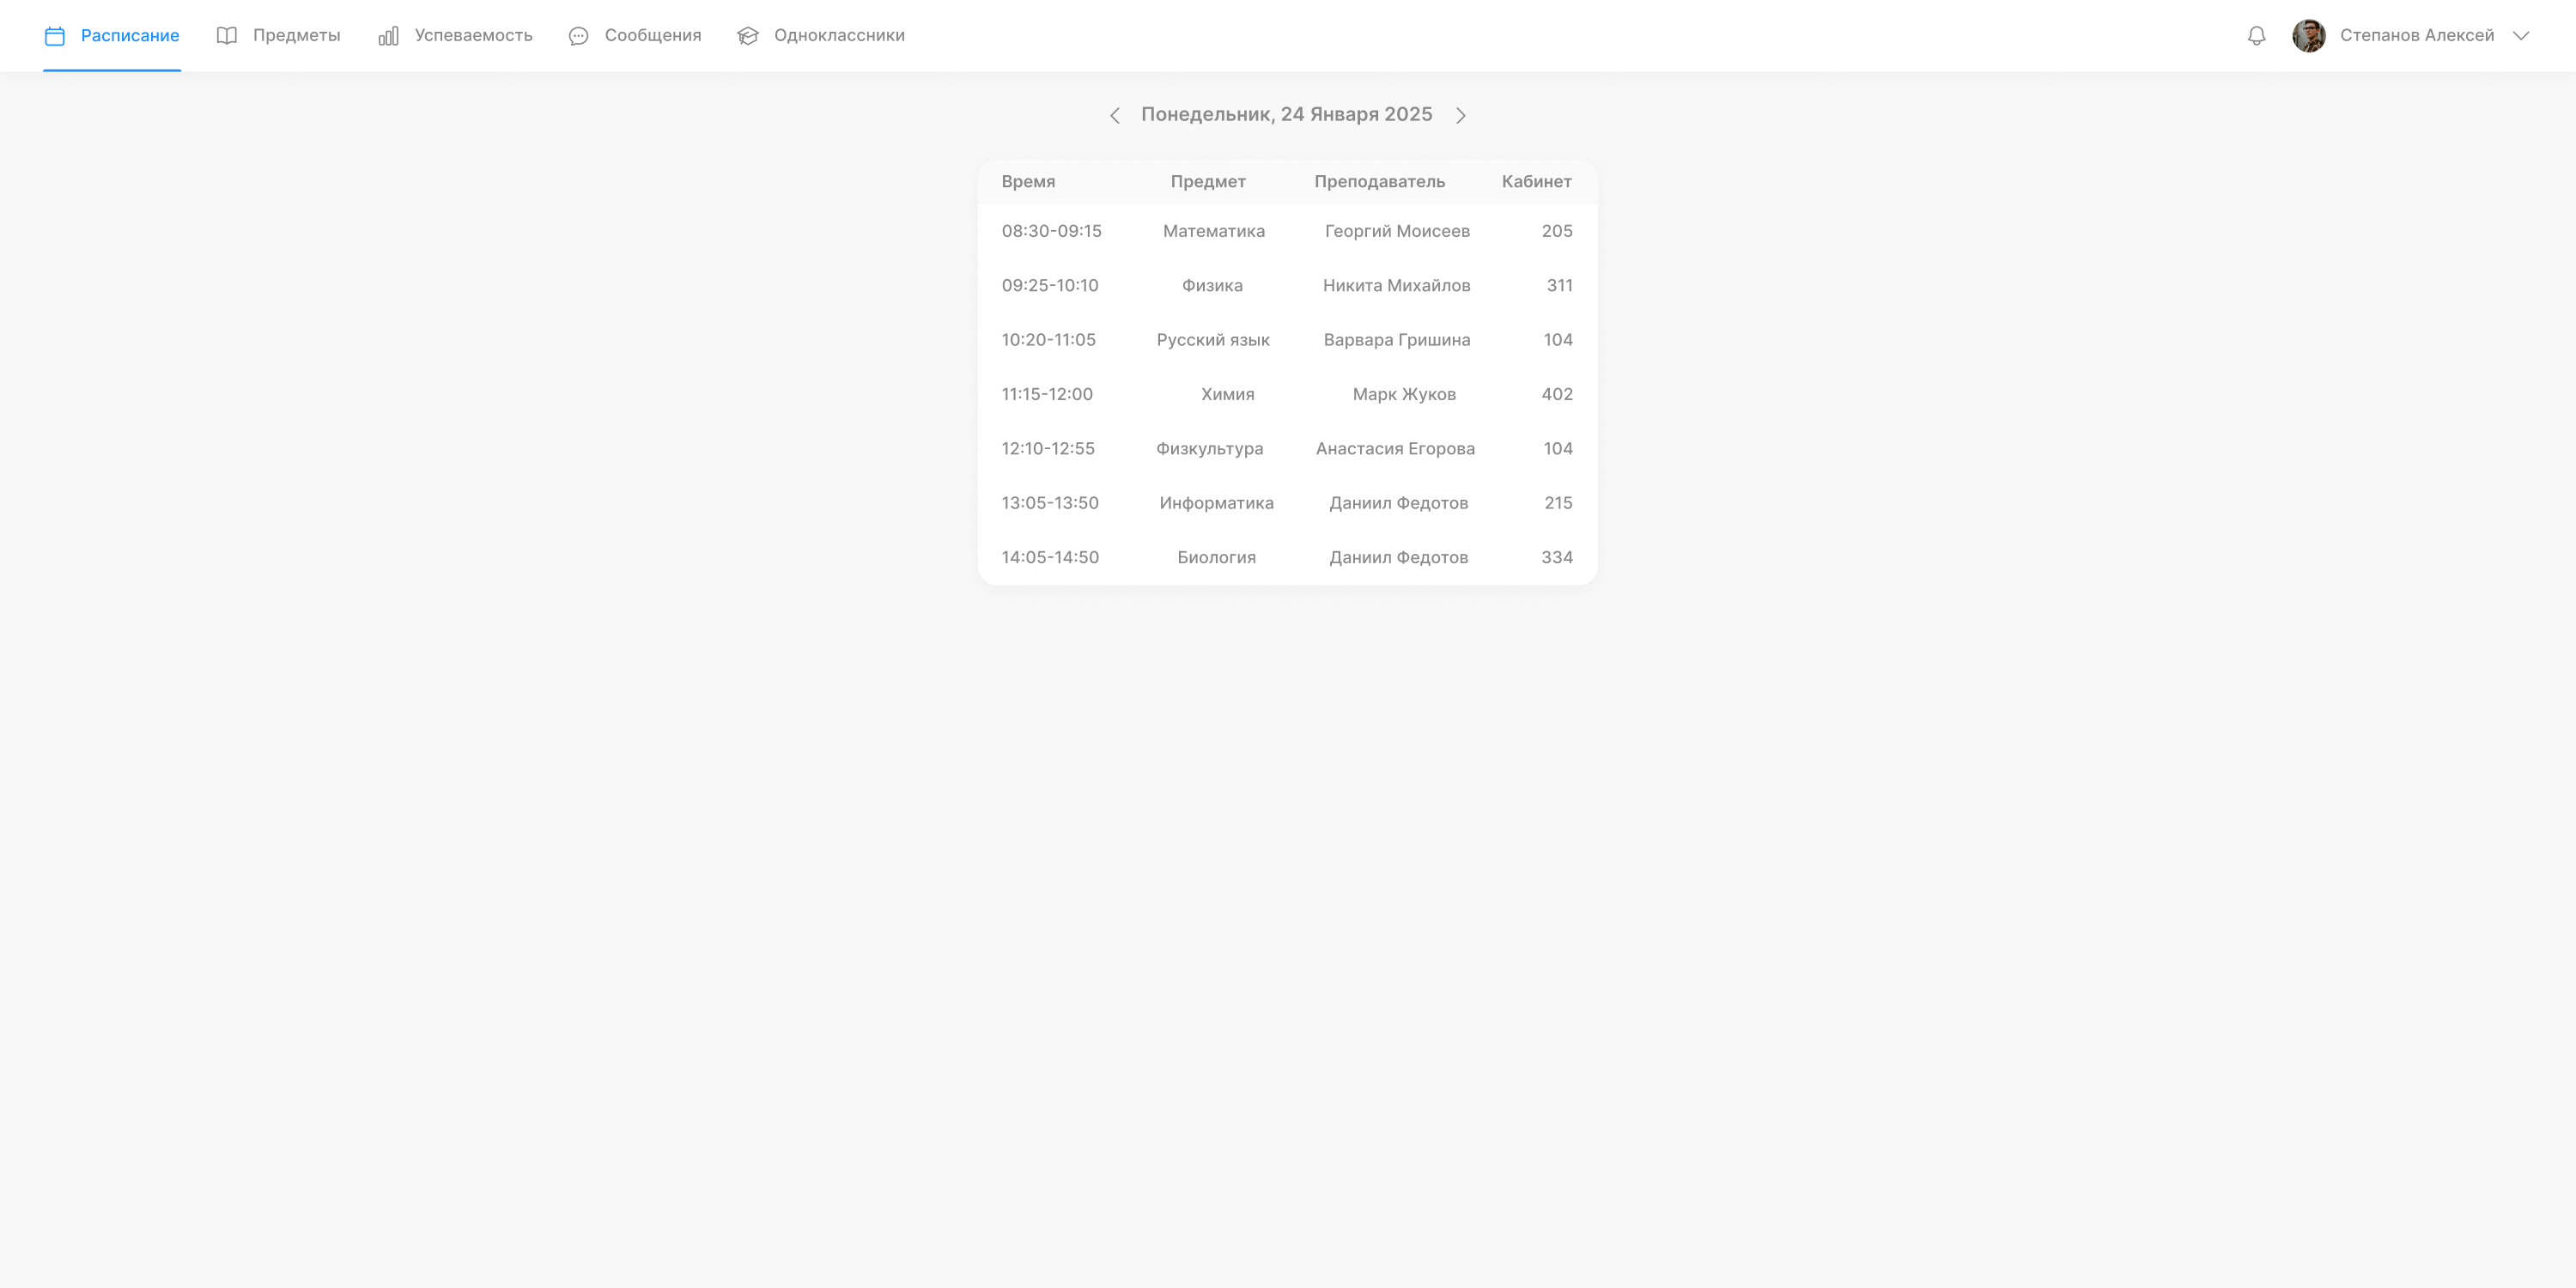Click the open book icon beside Предметы
Image resolution: width=2576 pixels, height=1288 pixels.
[227, 36]
